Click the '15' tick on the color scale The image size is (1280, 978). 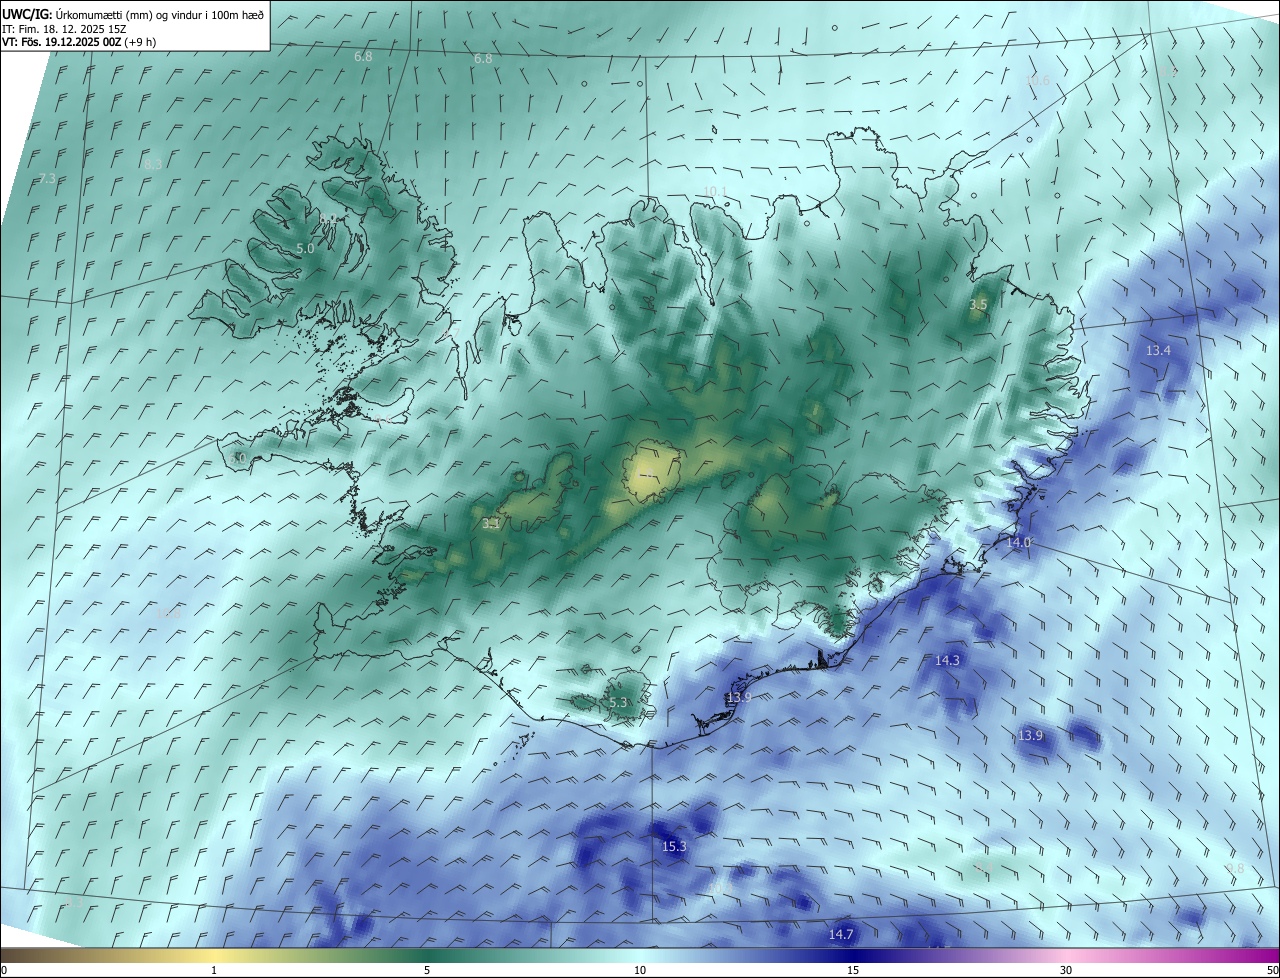tap(853, 970)
